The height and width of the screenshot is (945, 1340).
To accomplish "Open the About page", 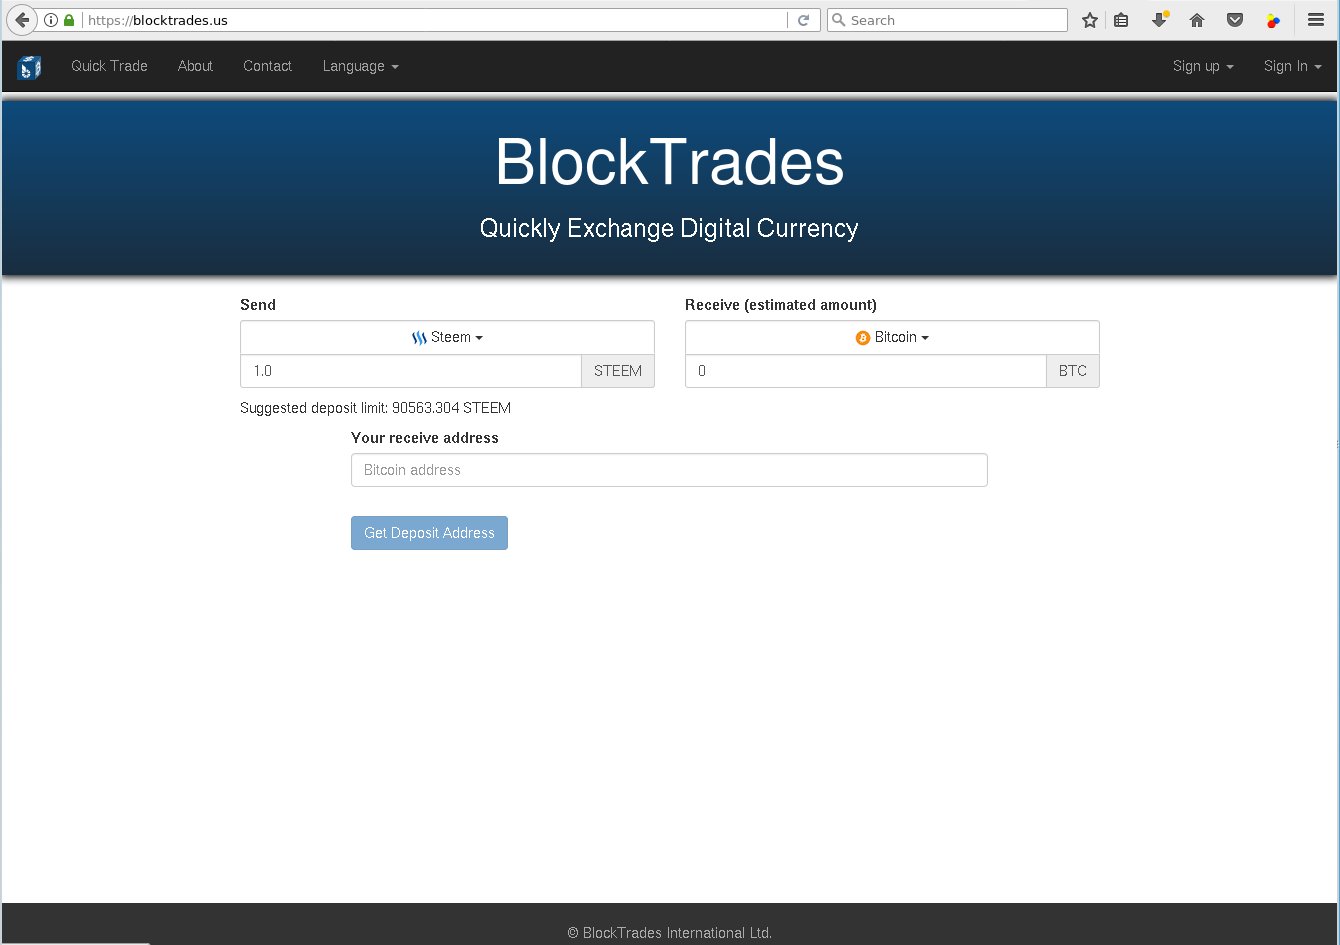I will 195,66.
